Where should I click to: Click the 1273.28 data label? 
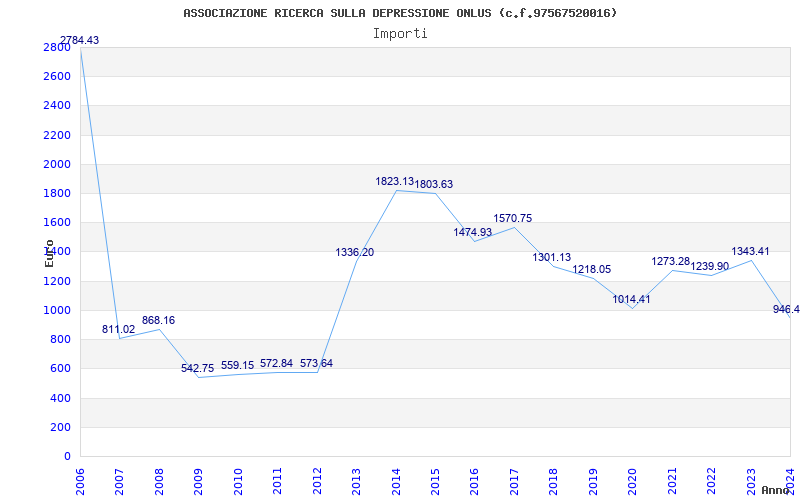[671, 261]
